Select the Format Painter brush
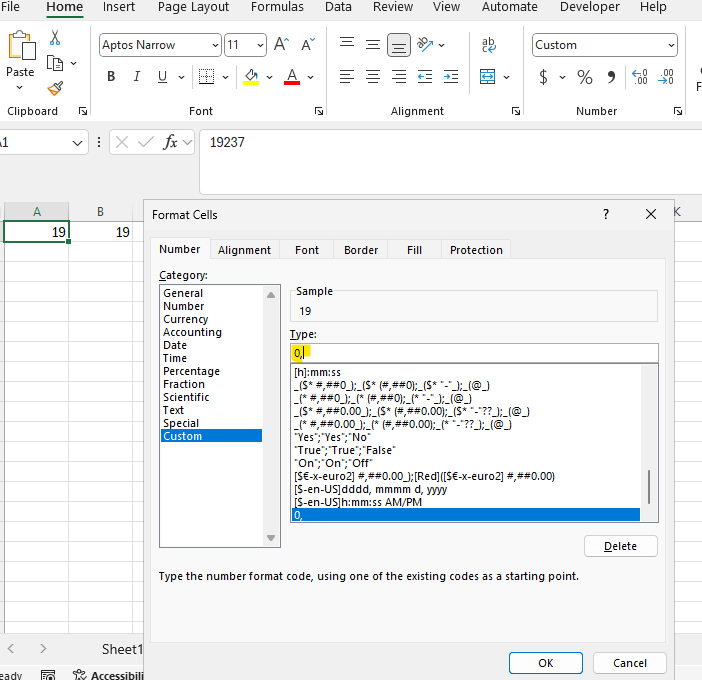Viewport: 702px width, 680px height. (55, 88)
